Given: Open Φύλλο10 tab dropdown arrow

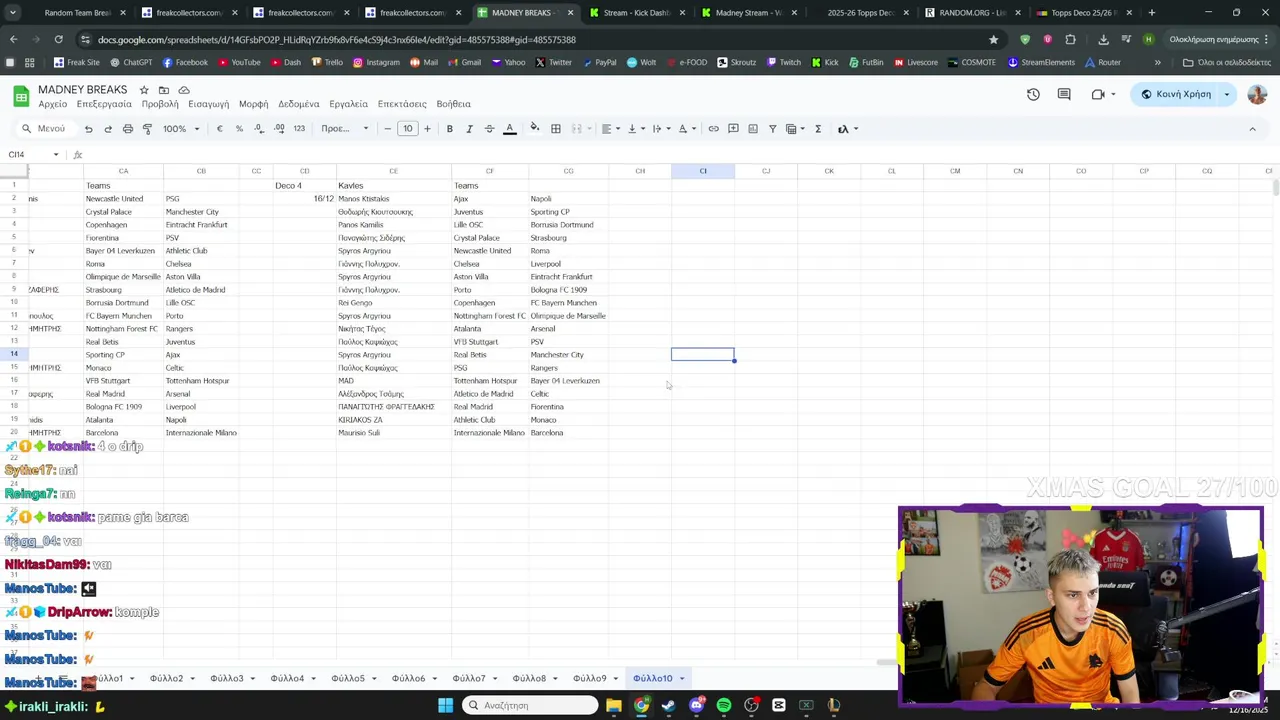Looking at the screenshot, I should [x=682, y=679].
